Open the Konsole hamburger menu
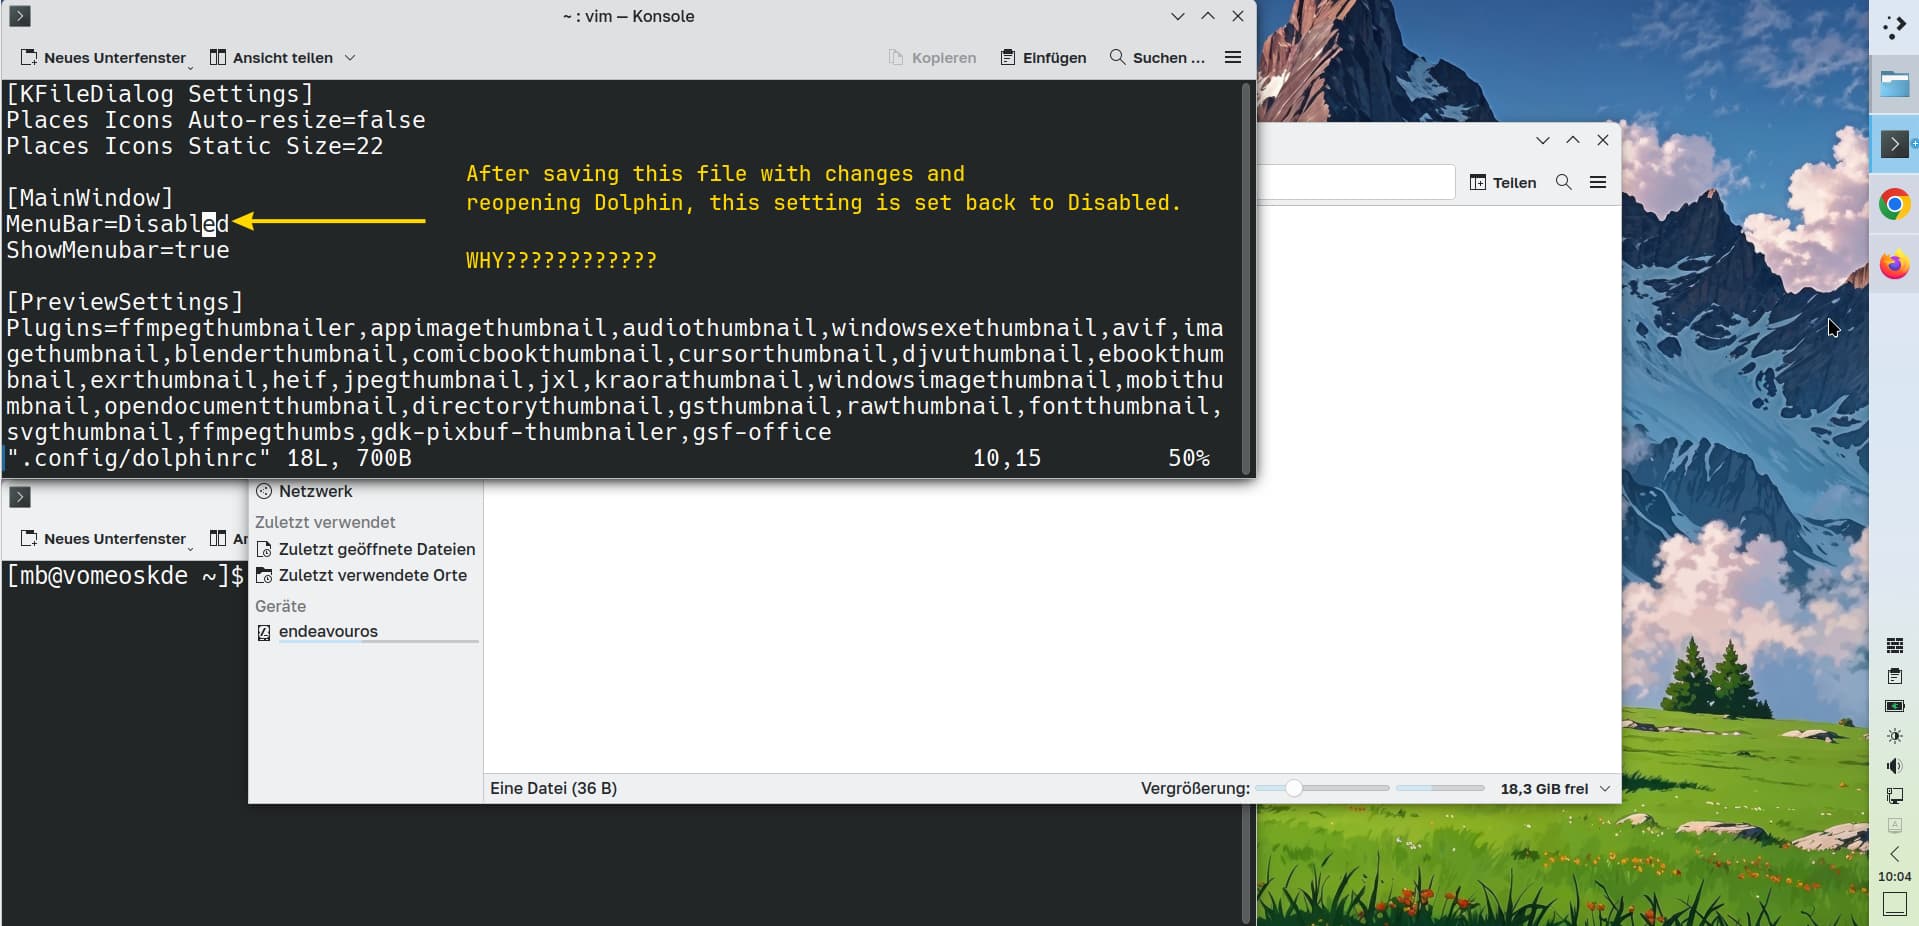 (1233, 58)
